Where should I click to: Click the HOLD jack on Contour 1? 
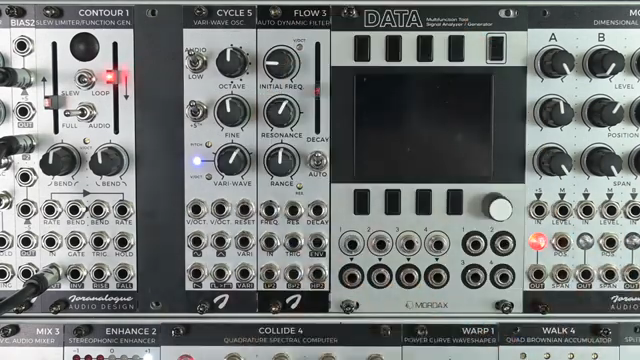[x=123, y=242]
